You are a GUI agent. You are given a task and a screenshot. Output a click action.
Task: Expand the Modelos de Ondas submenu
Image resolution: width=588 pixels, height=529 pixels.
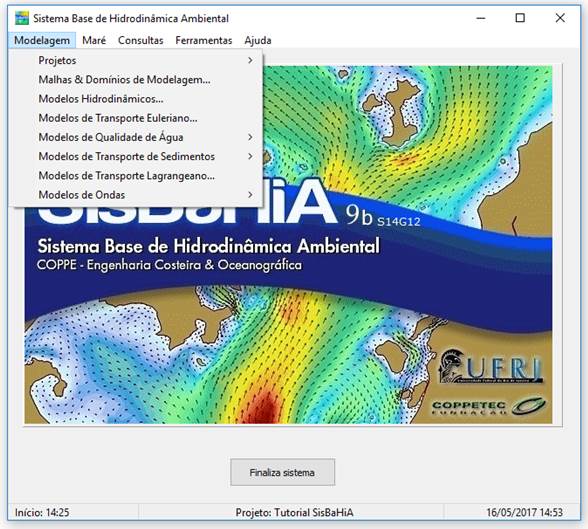tap(136, 195)
